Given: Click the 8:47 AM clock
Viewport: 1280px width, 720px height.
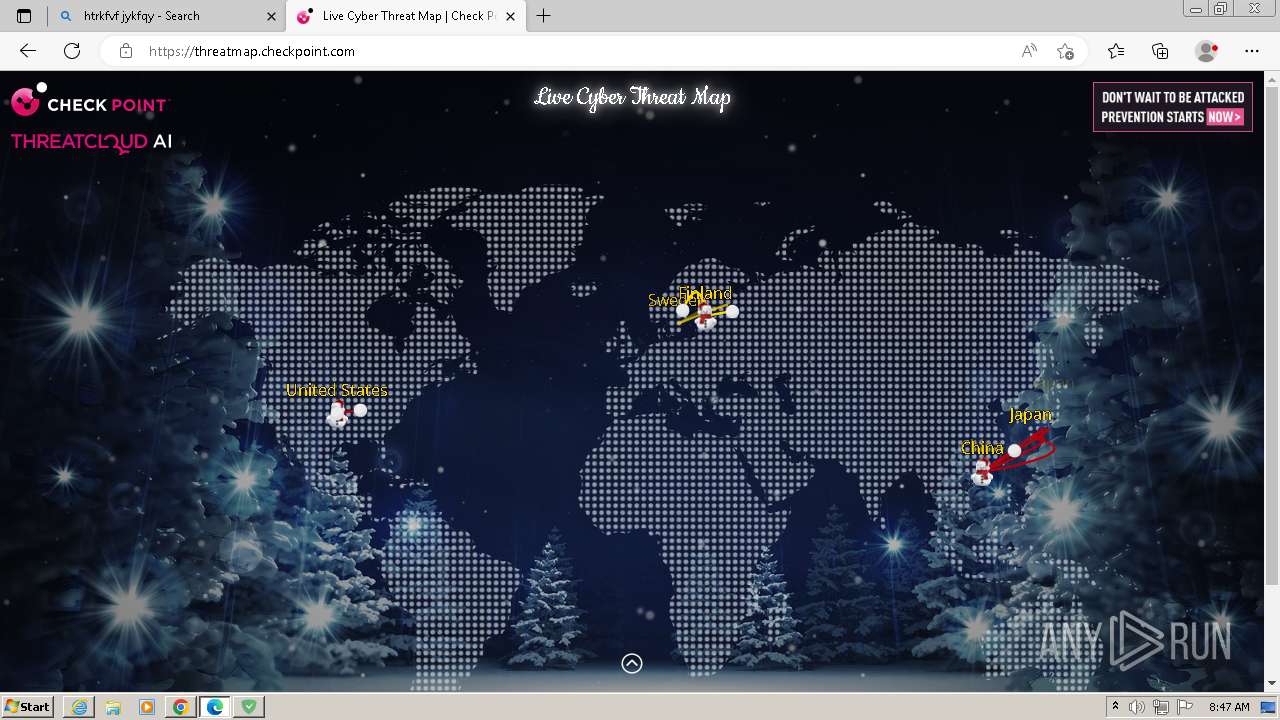Looking at the screenshot, I should 1229,707.
